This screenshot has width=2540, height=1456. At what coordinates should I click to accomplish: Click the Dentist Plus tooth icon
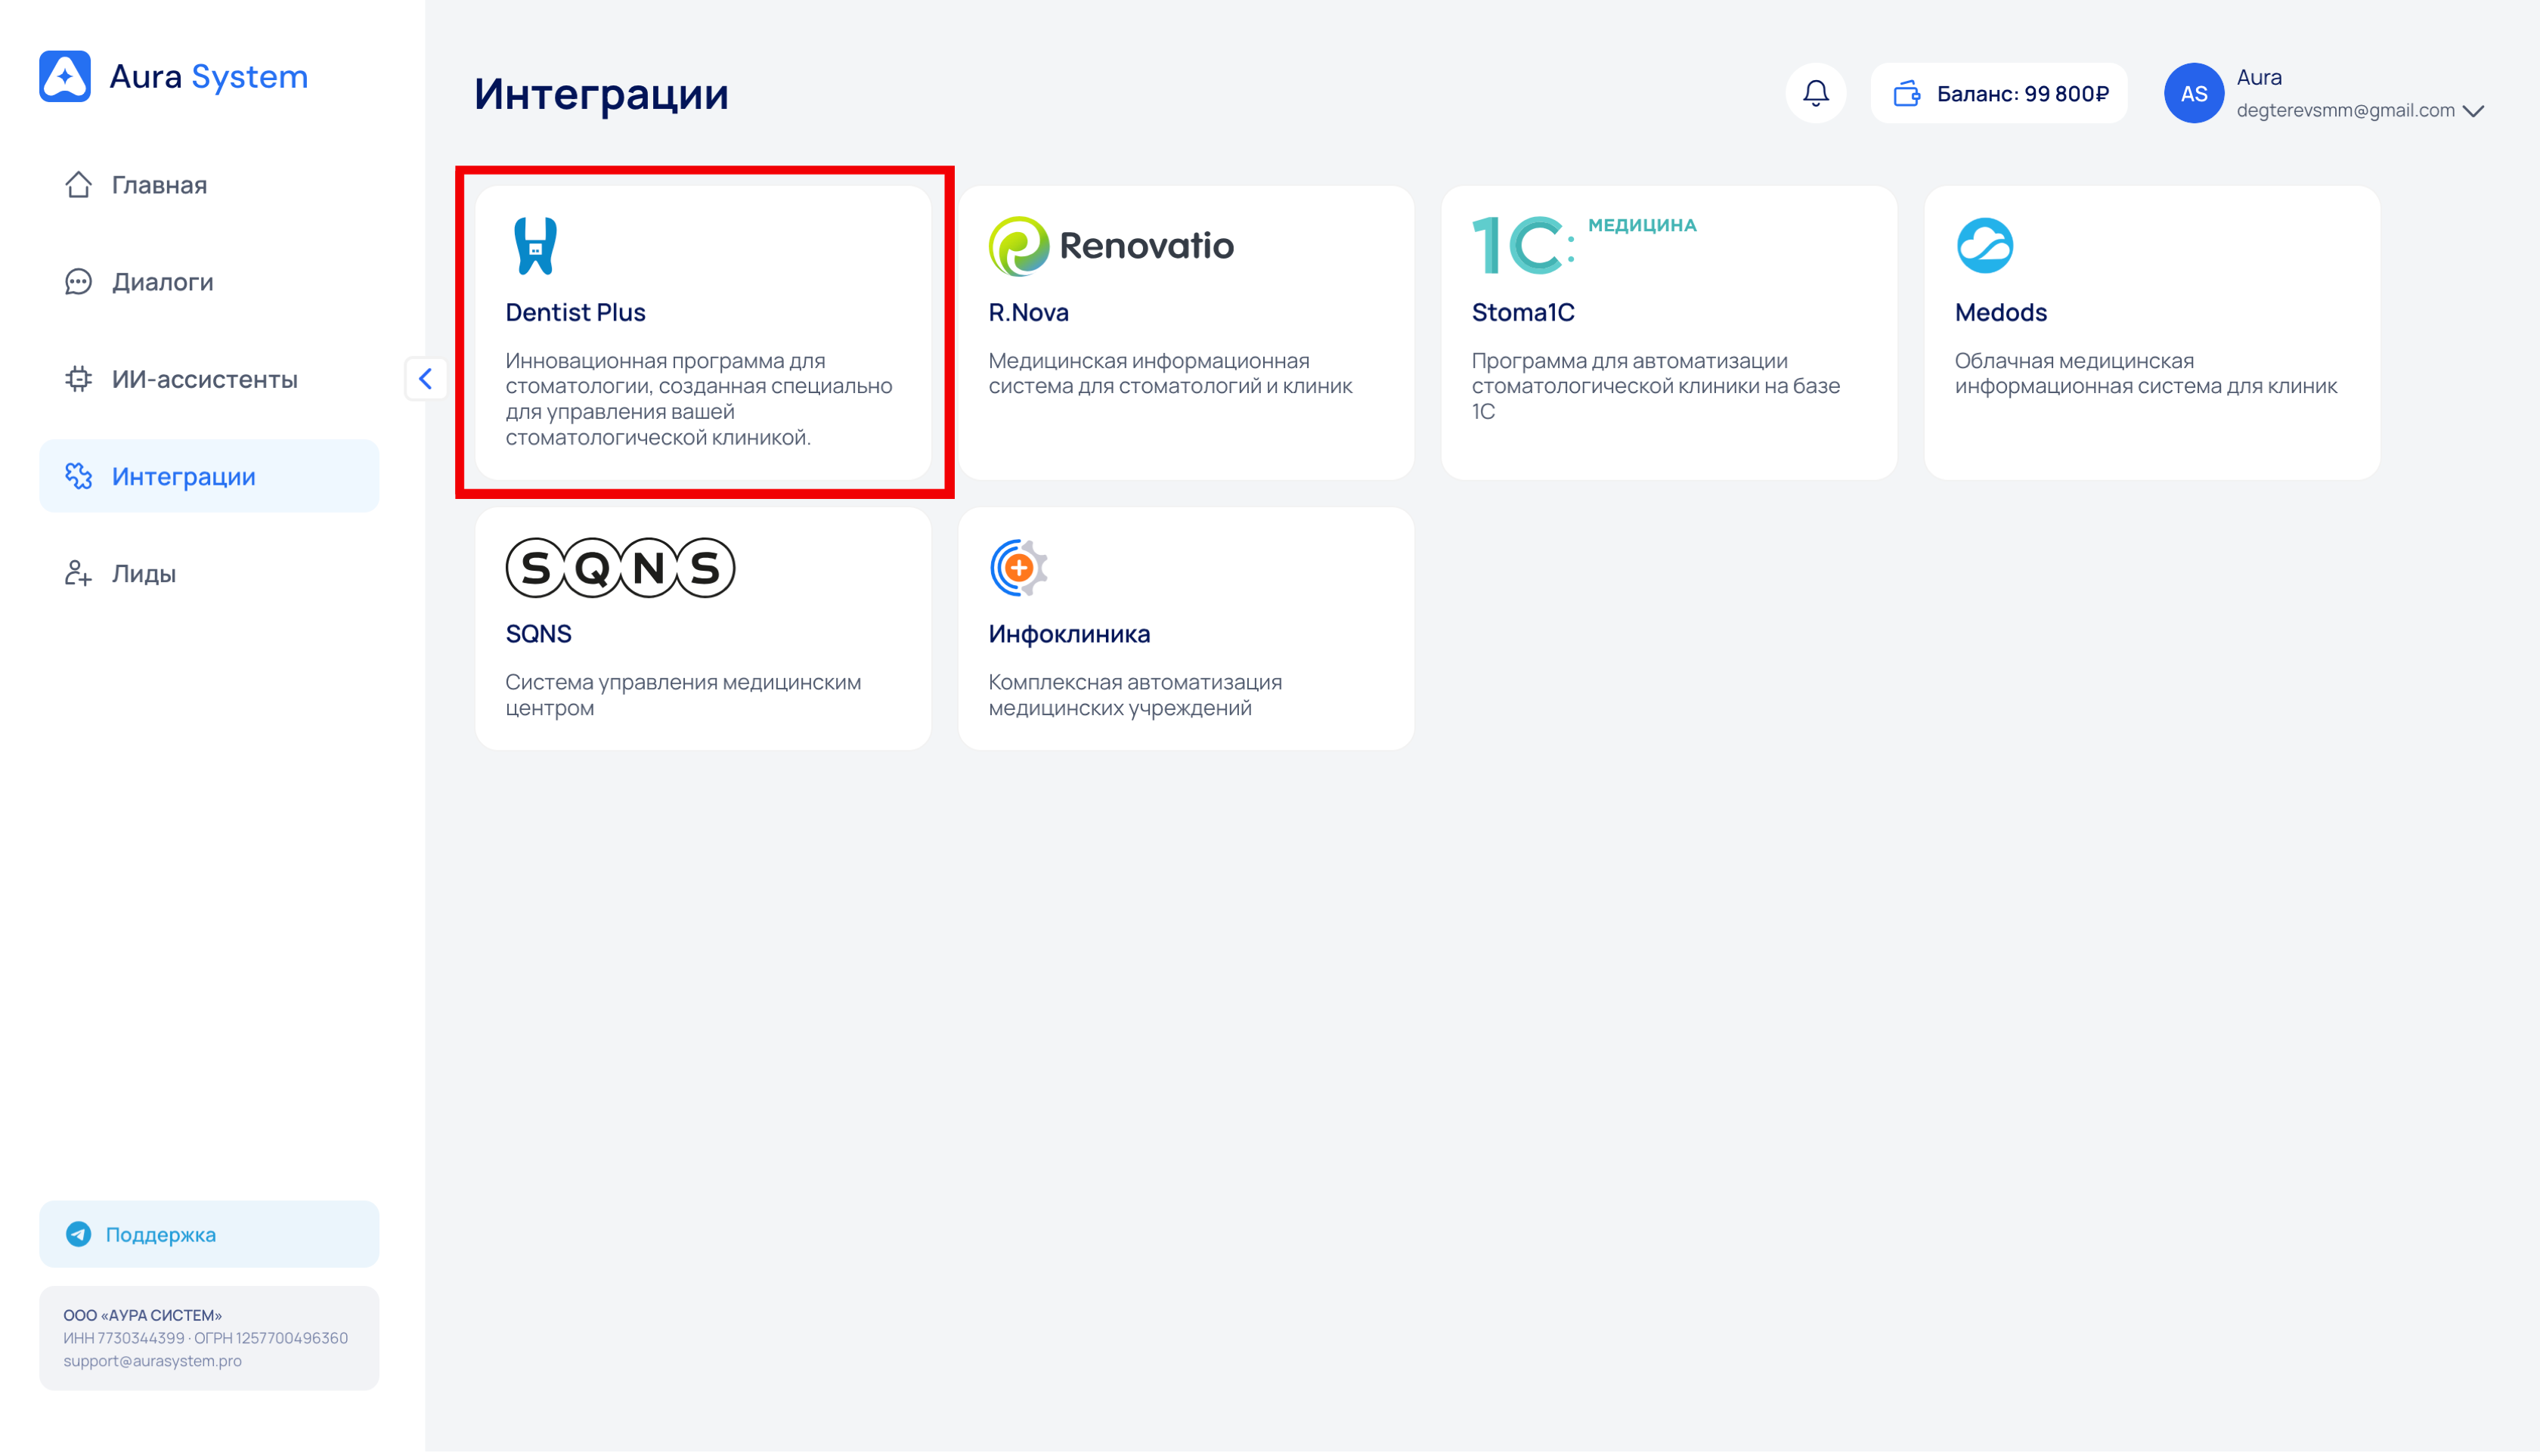coord(535,245)
